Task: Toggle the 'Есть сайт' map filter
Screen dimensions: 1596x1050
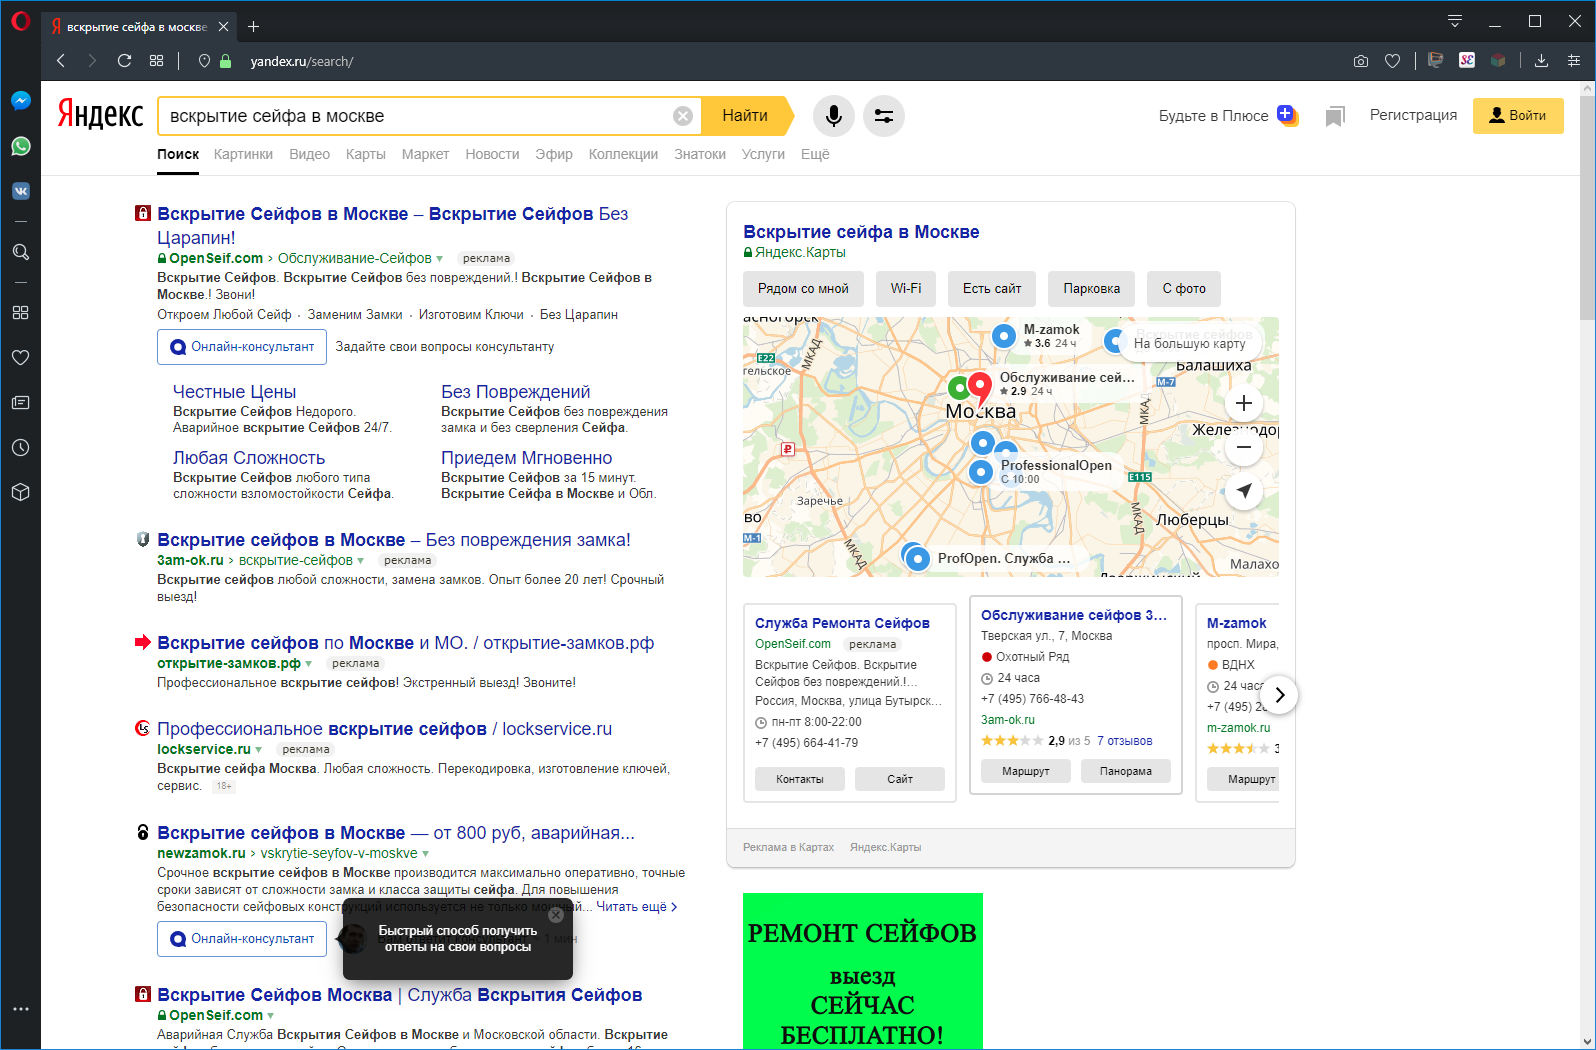Action: coord(992,289)
